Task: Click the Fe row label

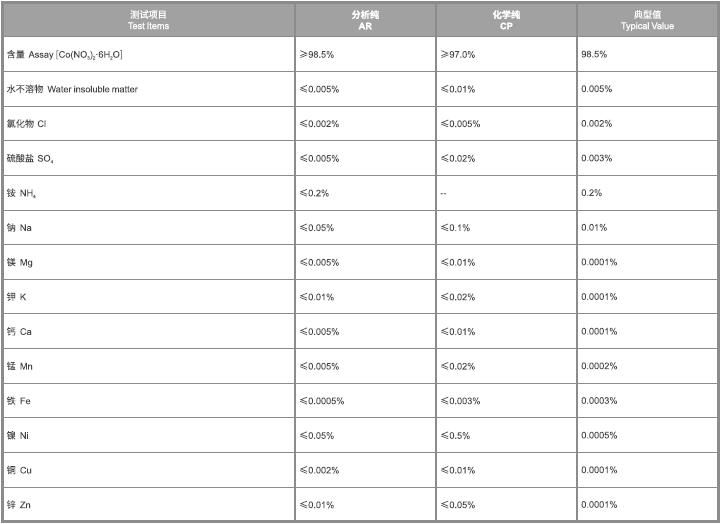Action: (x=19, y=401)
